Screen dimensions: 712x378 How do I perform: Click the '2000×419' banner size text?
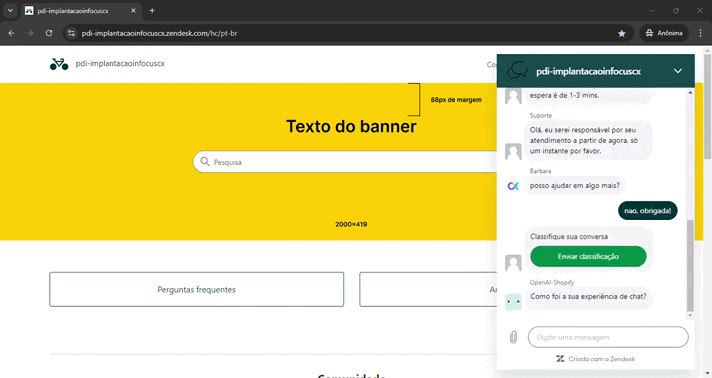[x=351, y=224]
